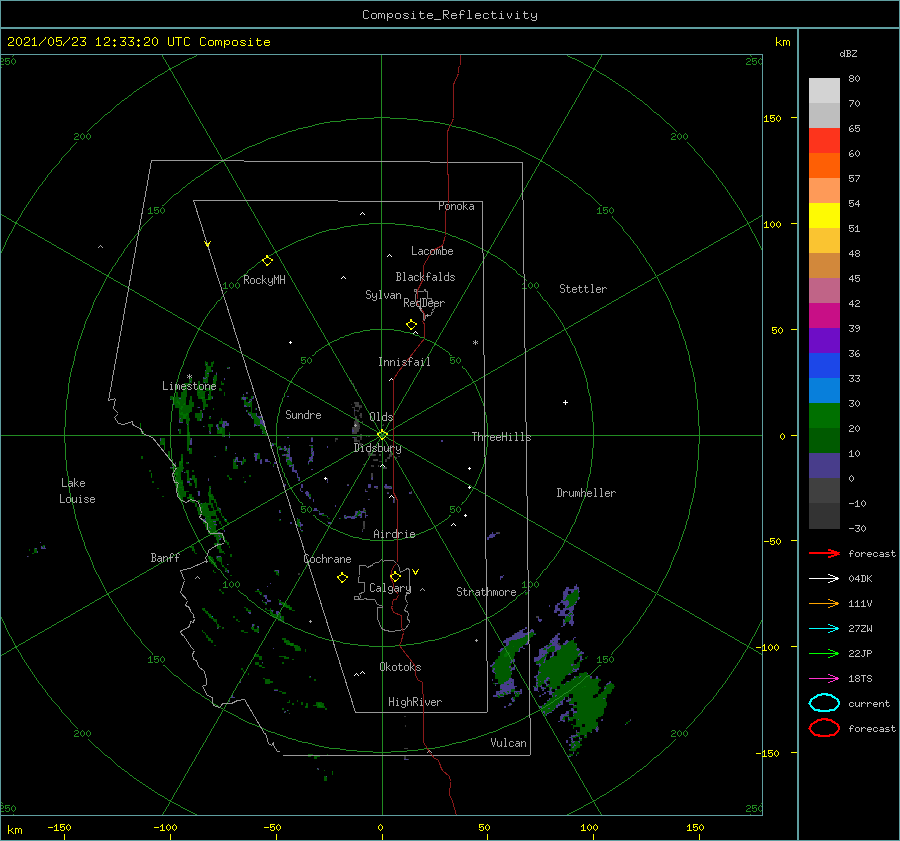
Task: Click the red swatch in the dBZ legend
Action: (x=824, y=141)
